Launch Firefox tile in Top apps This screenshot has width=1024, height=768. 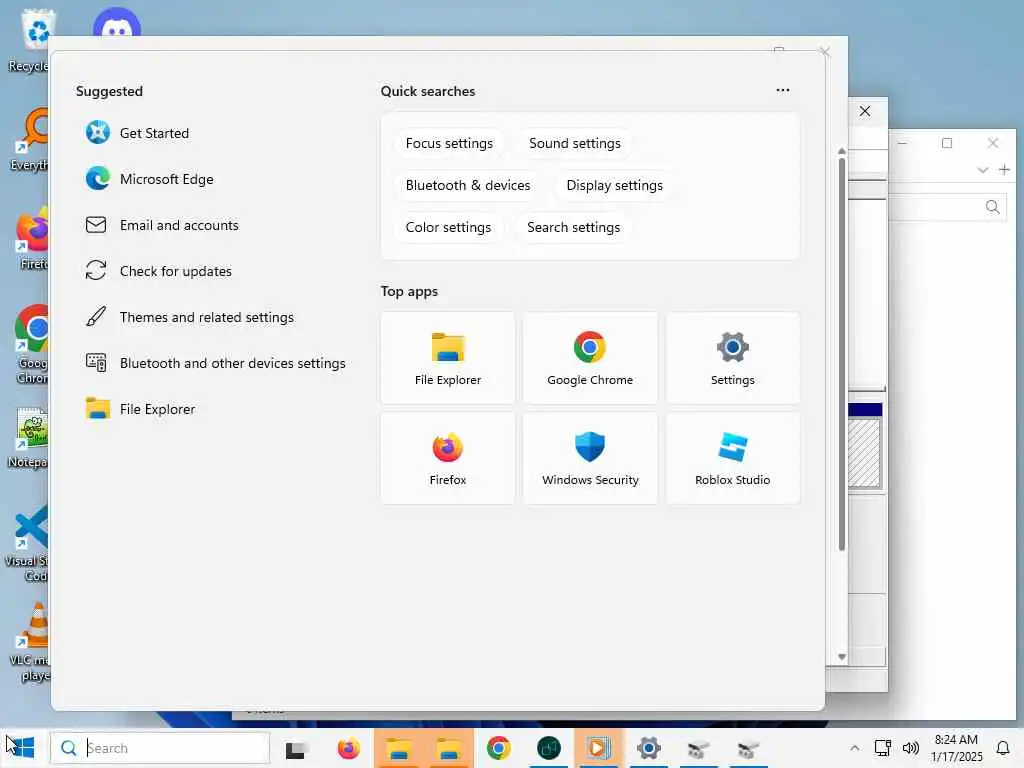click(448, 458)
